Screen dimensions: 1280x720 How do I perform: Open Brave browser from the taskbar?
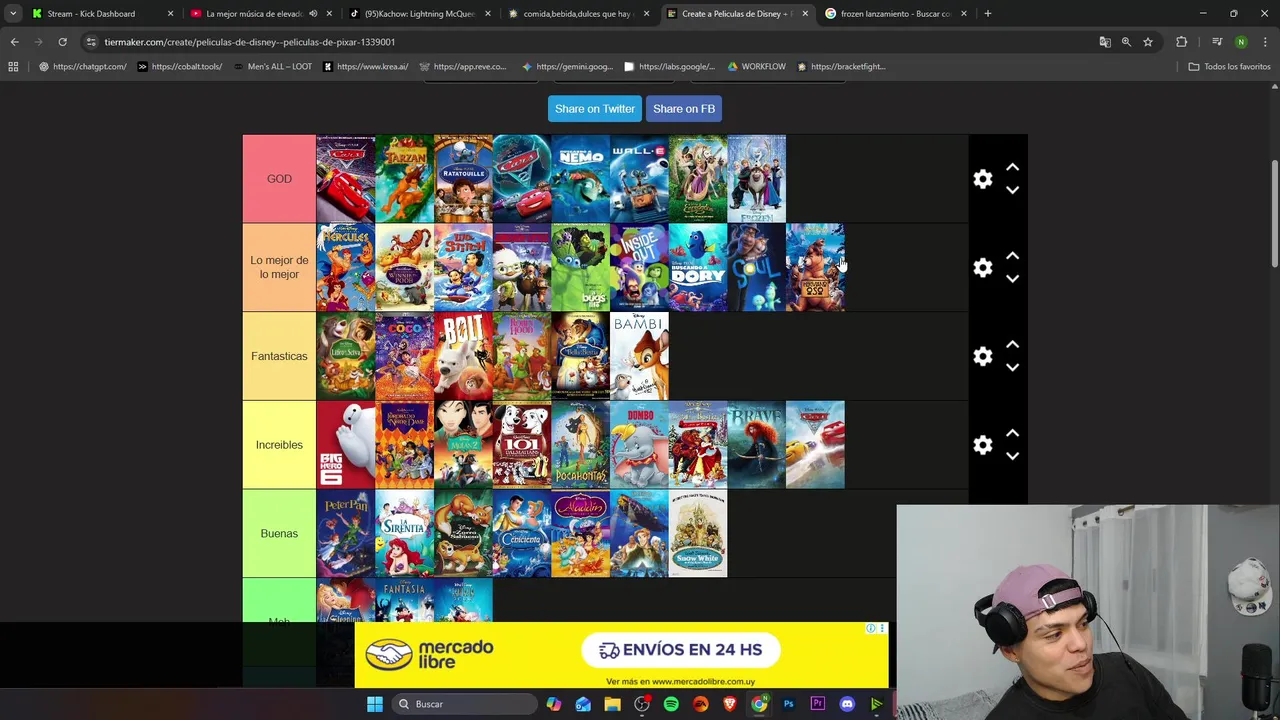click(730, 704)
